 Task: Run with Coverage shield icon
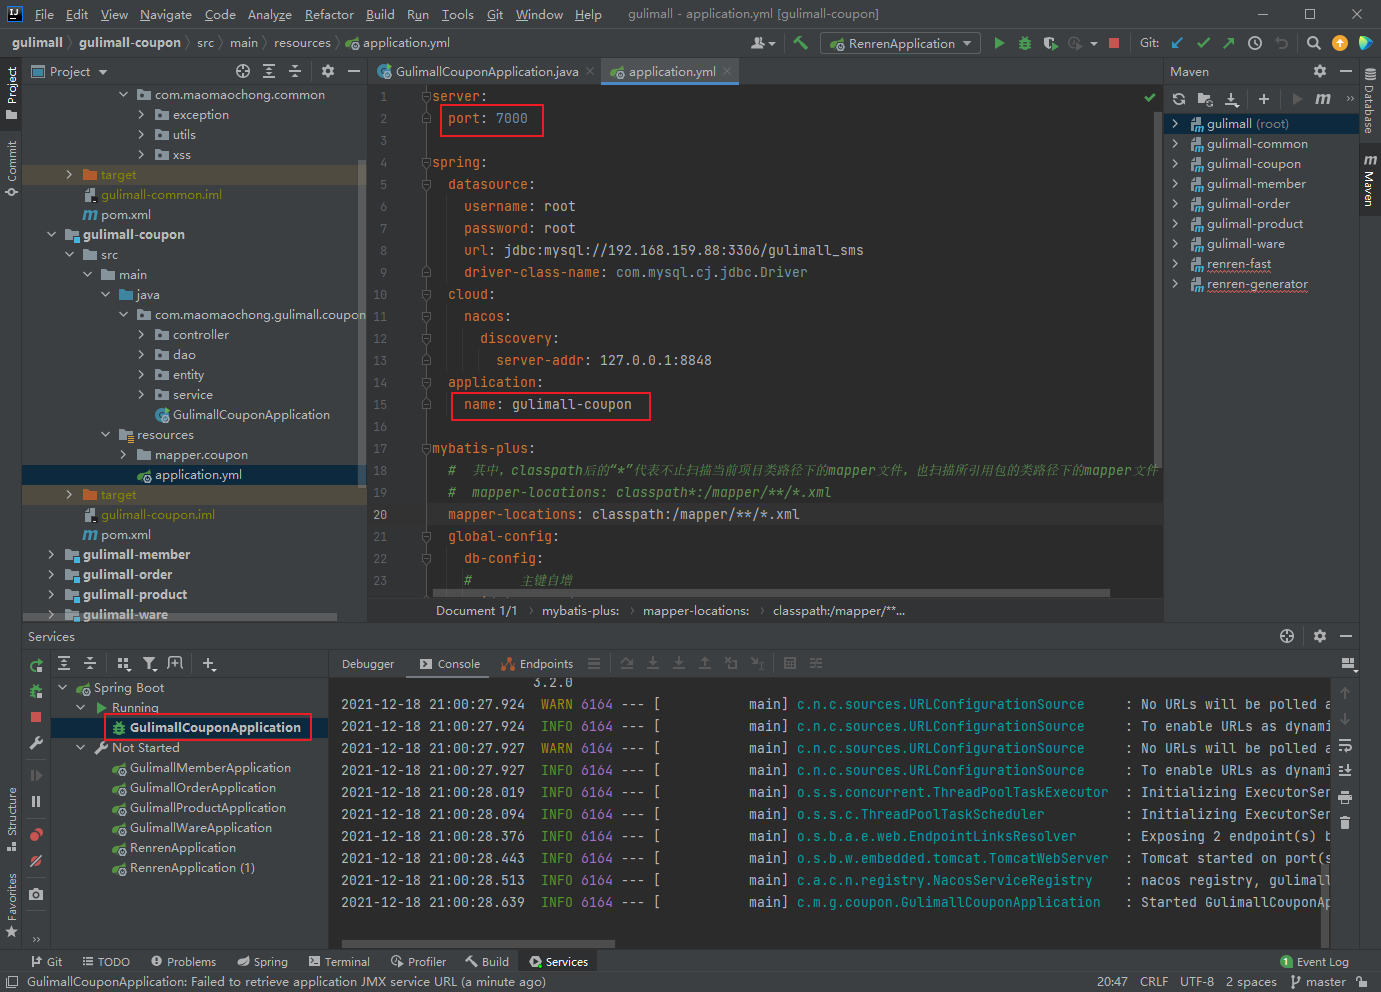(x=1050, y=43)
